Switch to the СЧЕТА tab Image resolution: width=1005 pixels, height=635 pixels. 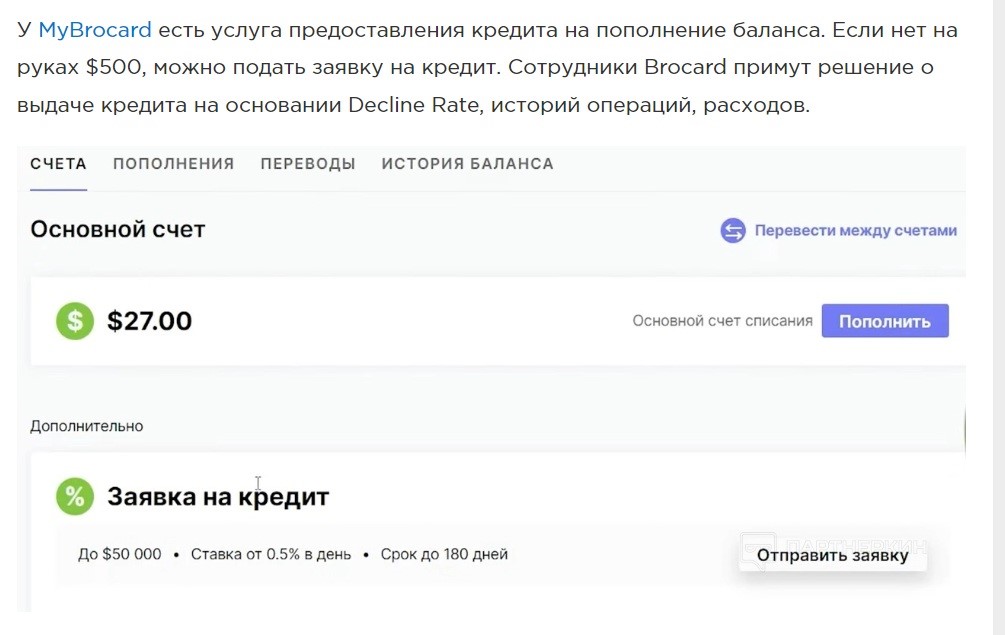tap(58, 164)
